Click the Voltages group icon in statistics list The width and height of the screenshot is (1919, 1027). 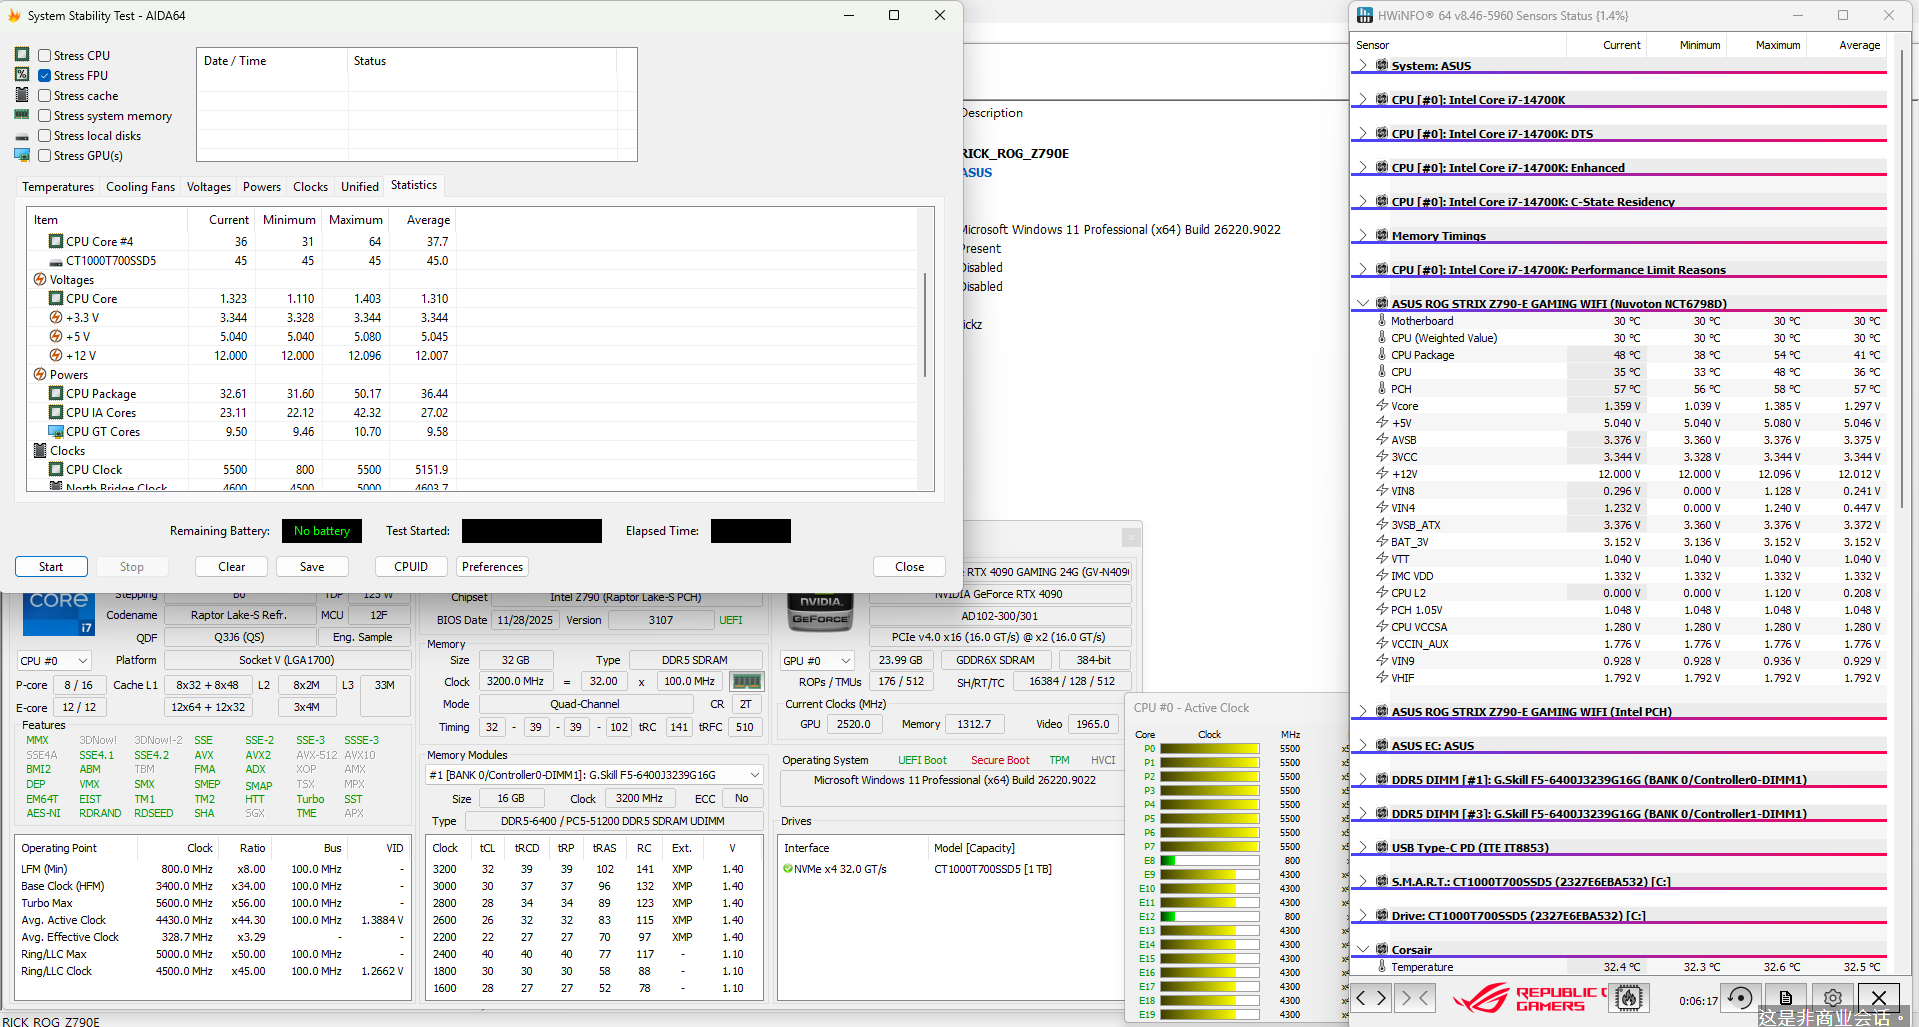(40, 280)
